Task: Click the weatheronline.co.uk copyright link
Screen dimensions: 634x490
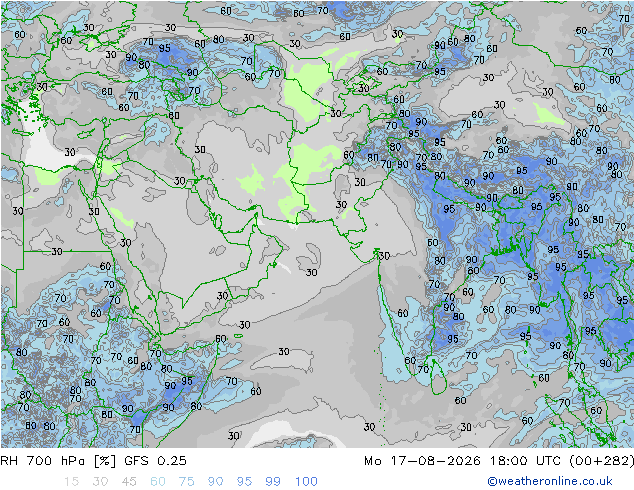Action: 550,481
